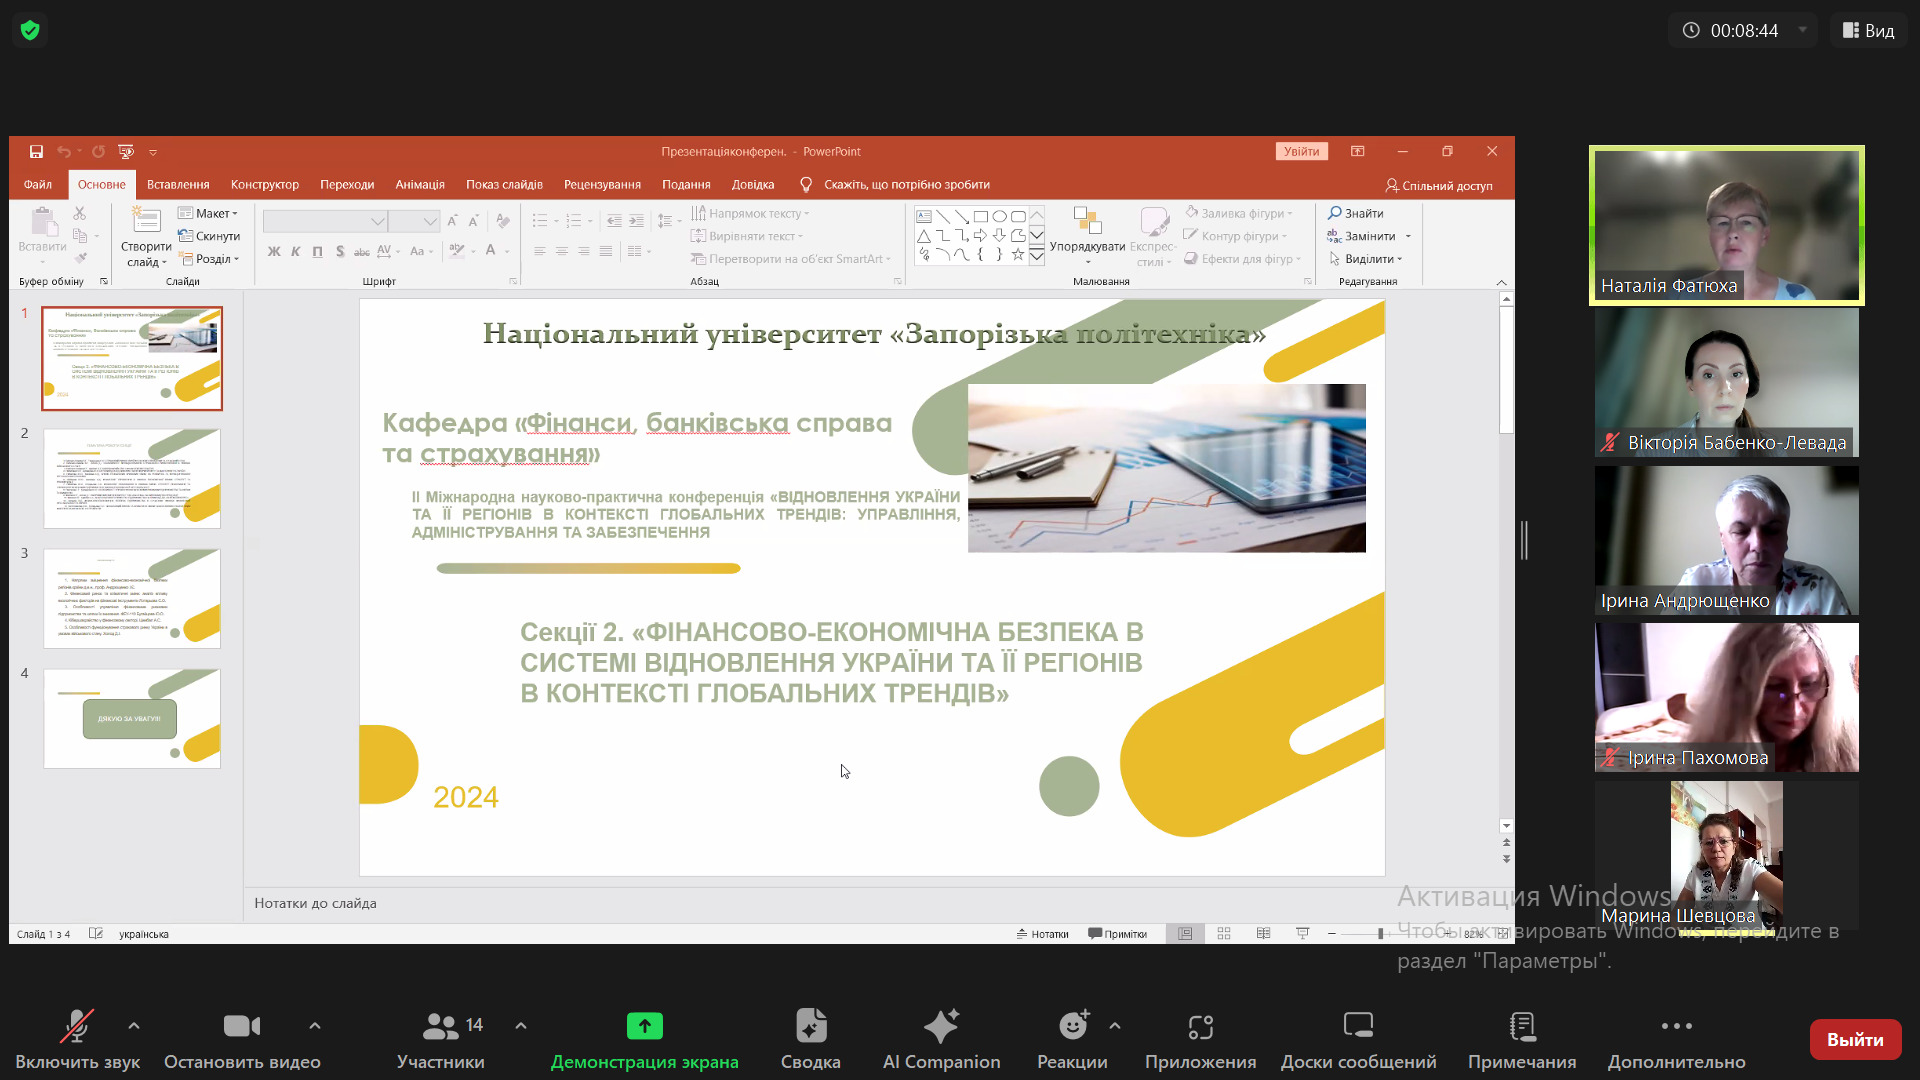Select slide 3 thumbnail in panel

132,598
